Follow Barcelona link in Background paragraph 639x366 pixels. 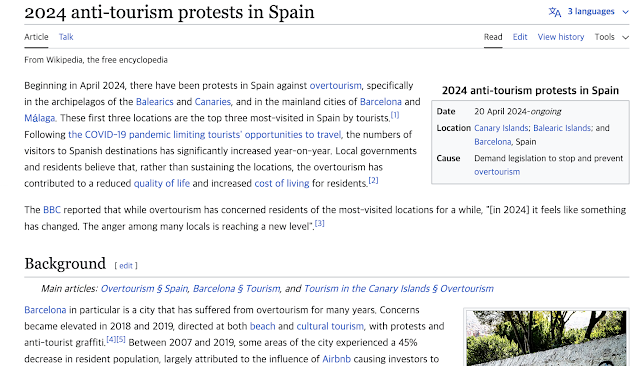(45, 310)
